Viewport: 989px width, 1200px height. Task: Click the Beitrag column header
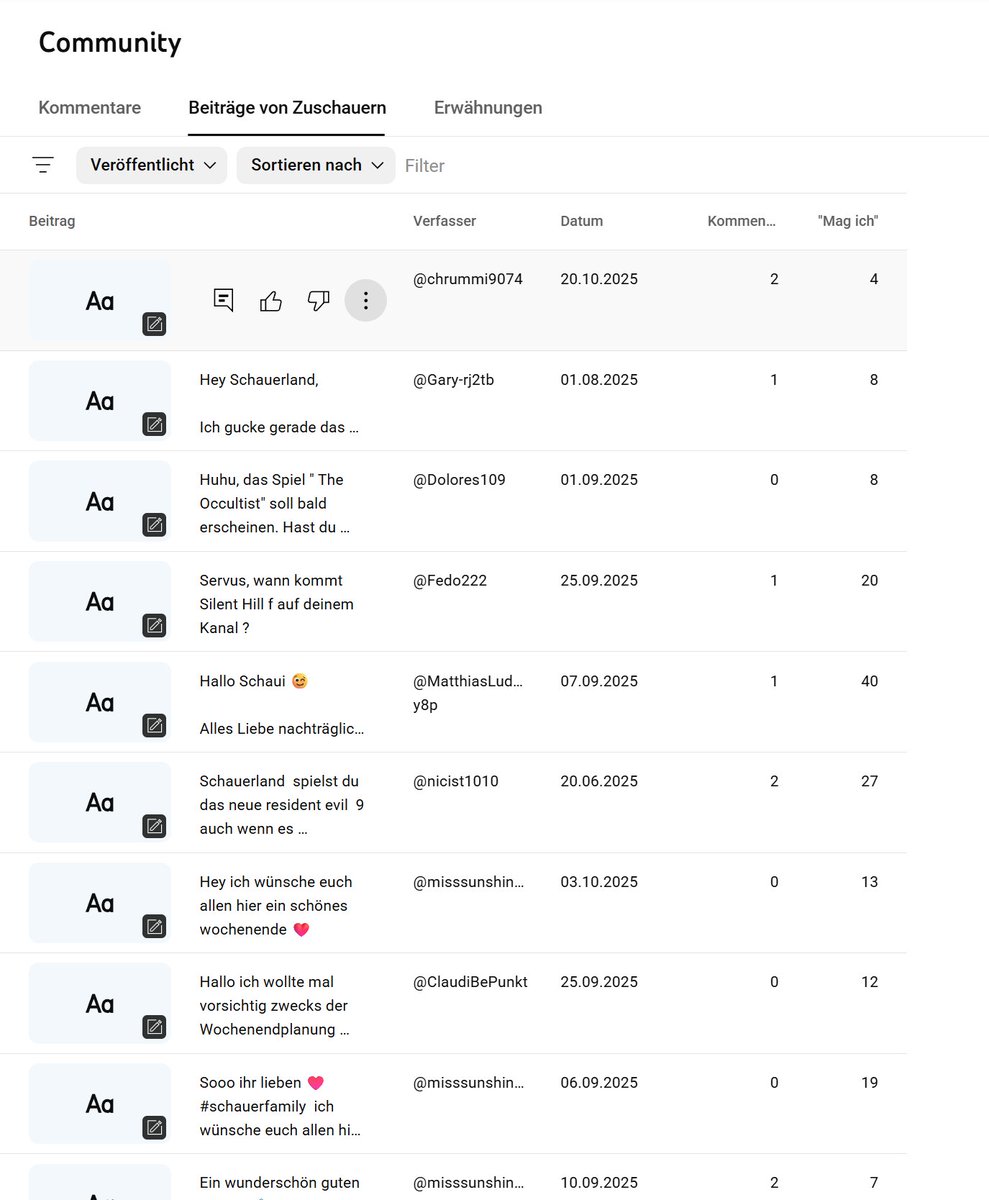(x=52, y=221)
